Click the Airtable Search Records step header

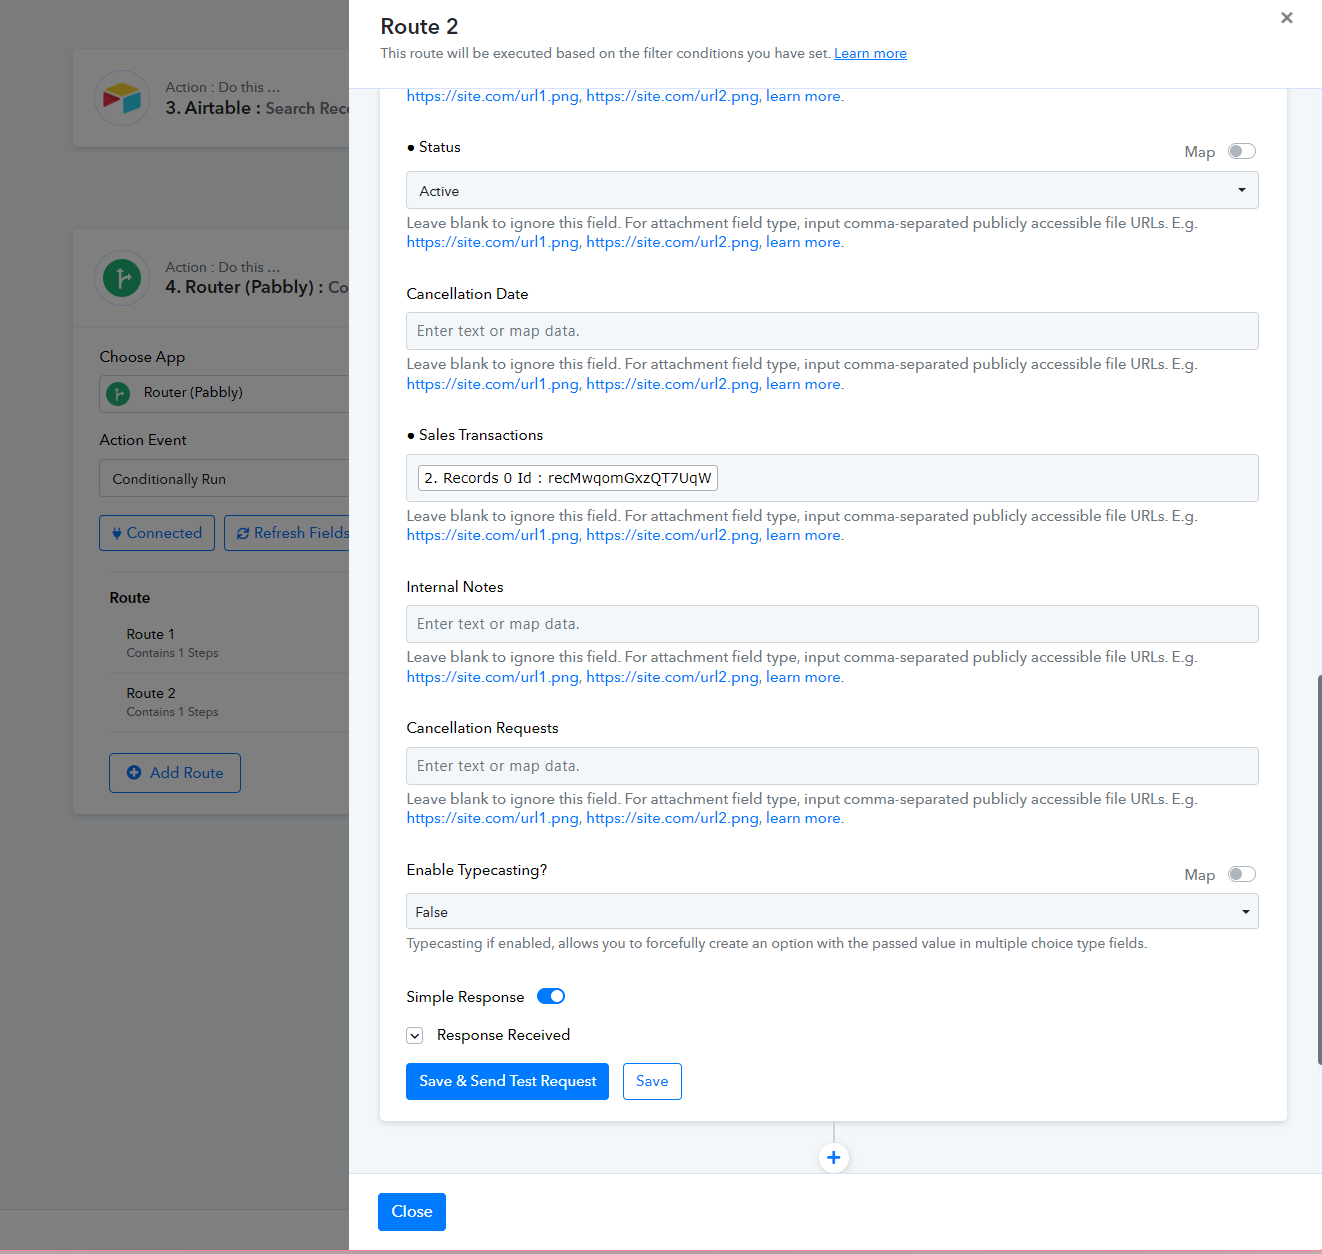(211, 98)
